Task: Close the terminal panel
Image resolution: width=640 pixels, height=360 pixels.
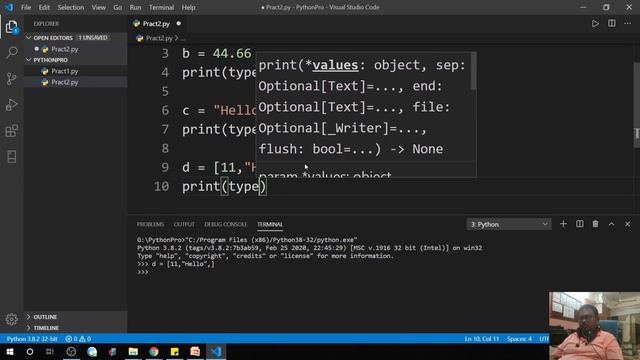Action: tap(627, 224)
